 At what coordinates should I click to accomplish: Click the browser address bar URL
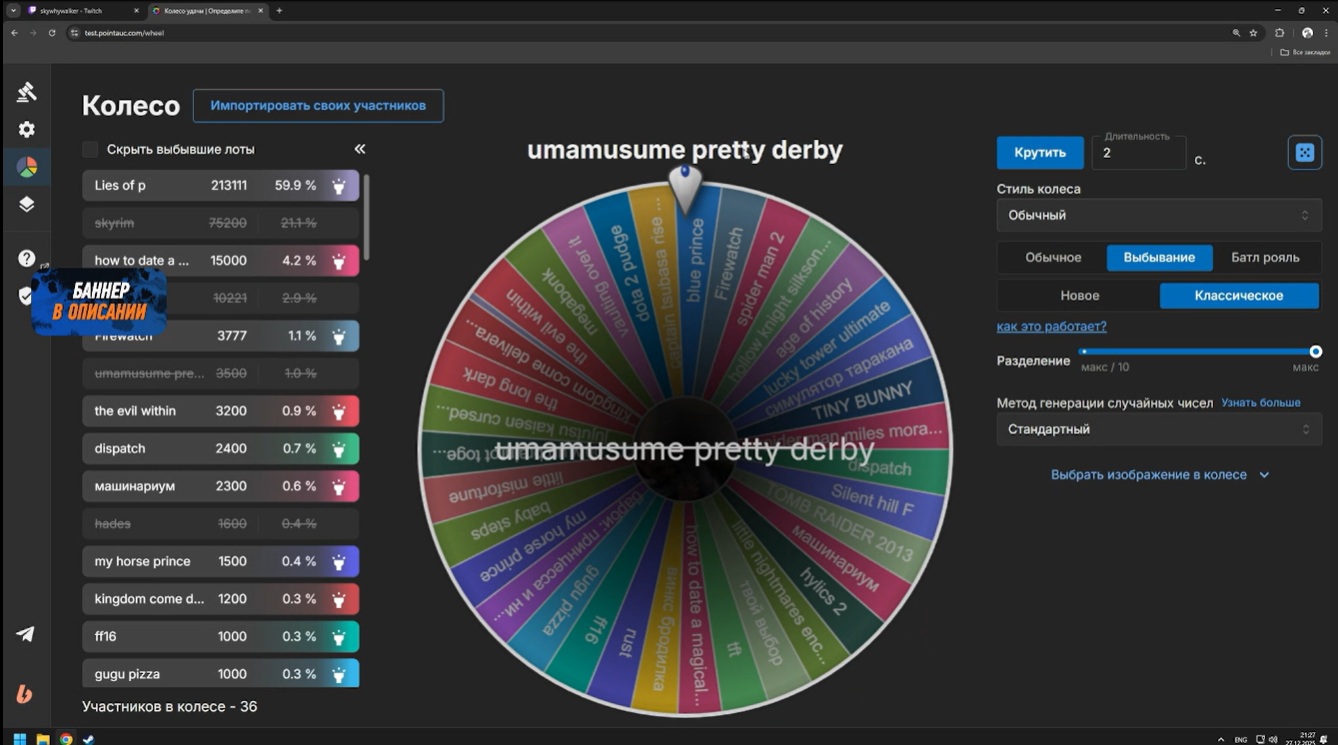point(124,33)
